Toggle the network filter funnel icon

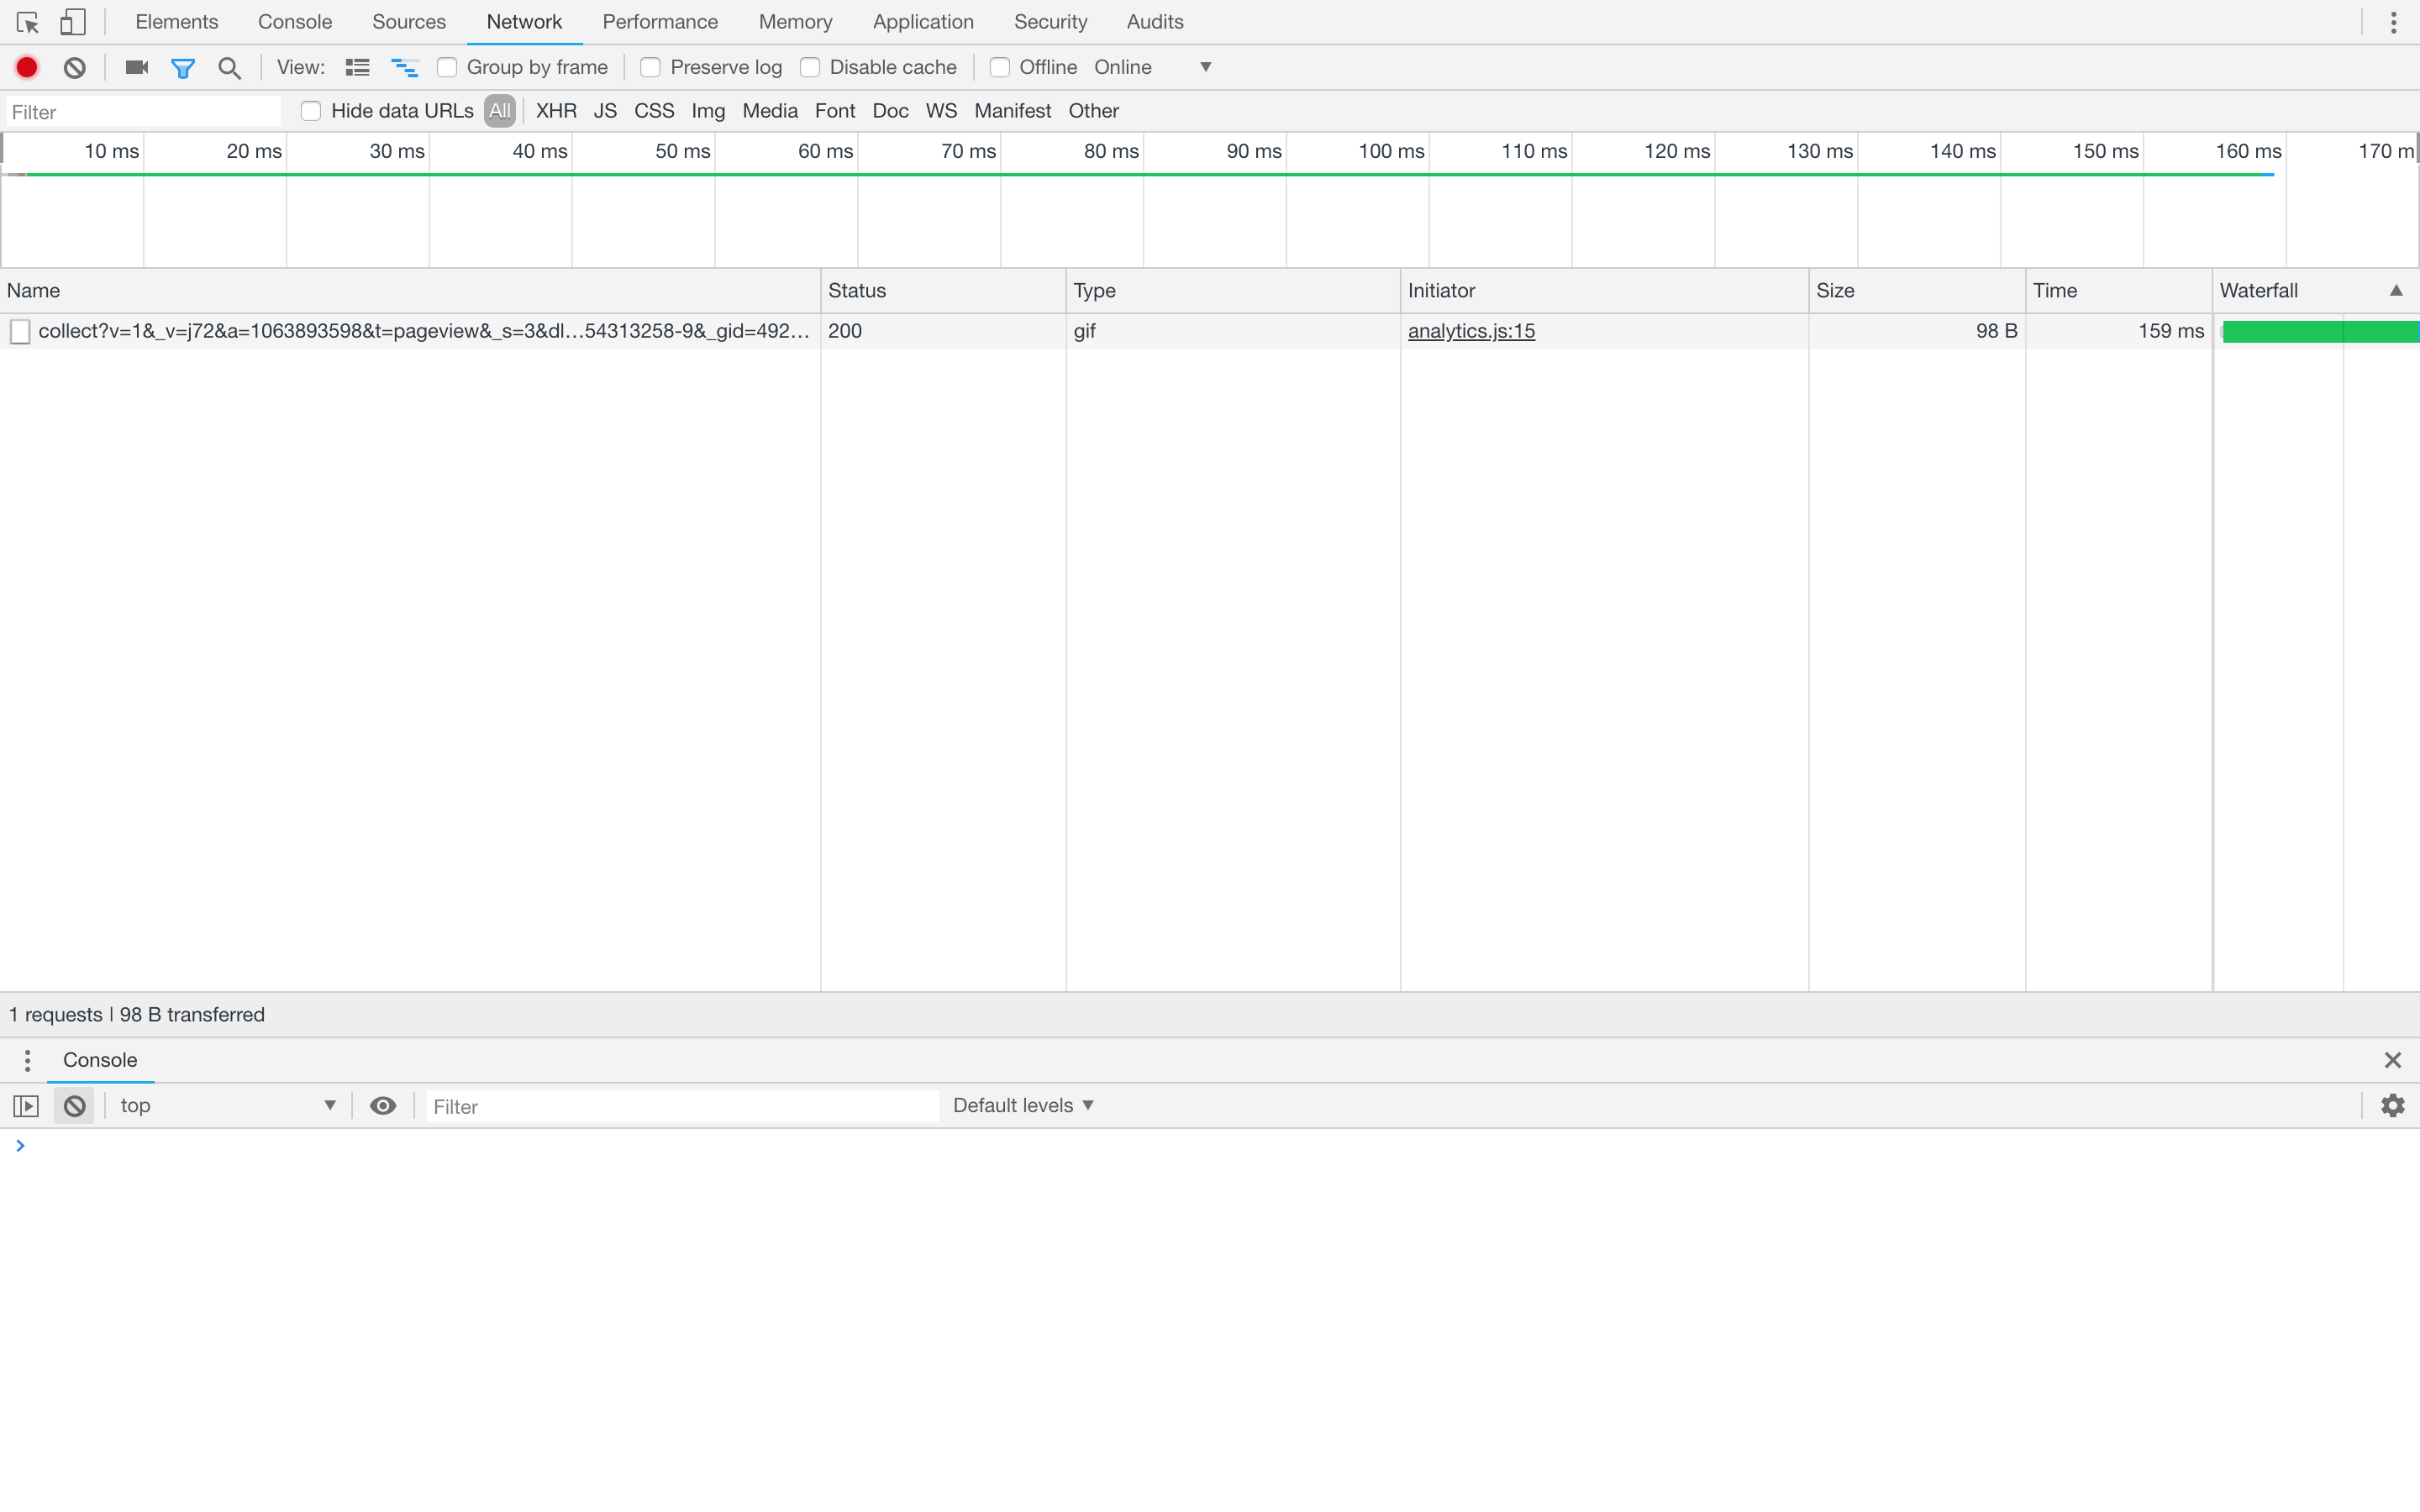(x=183, y=68)
